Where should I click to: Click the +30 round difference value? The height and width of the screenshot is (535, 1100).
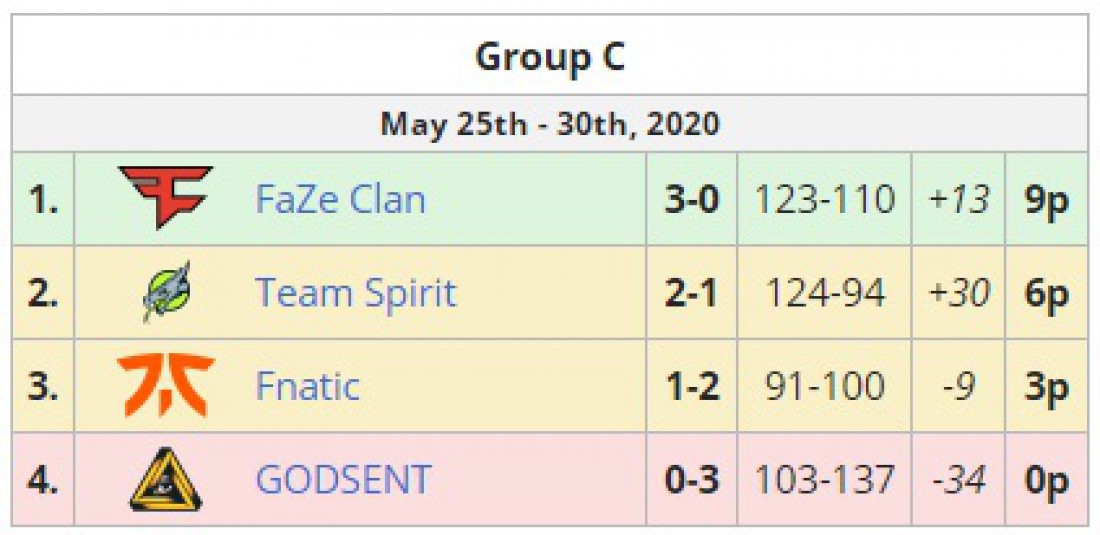click(x=958, y=293)
